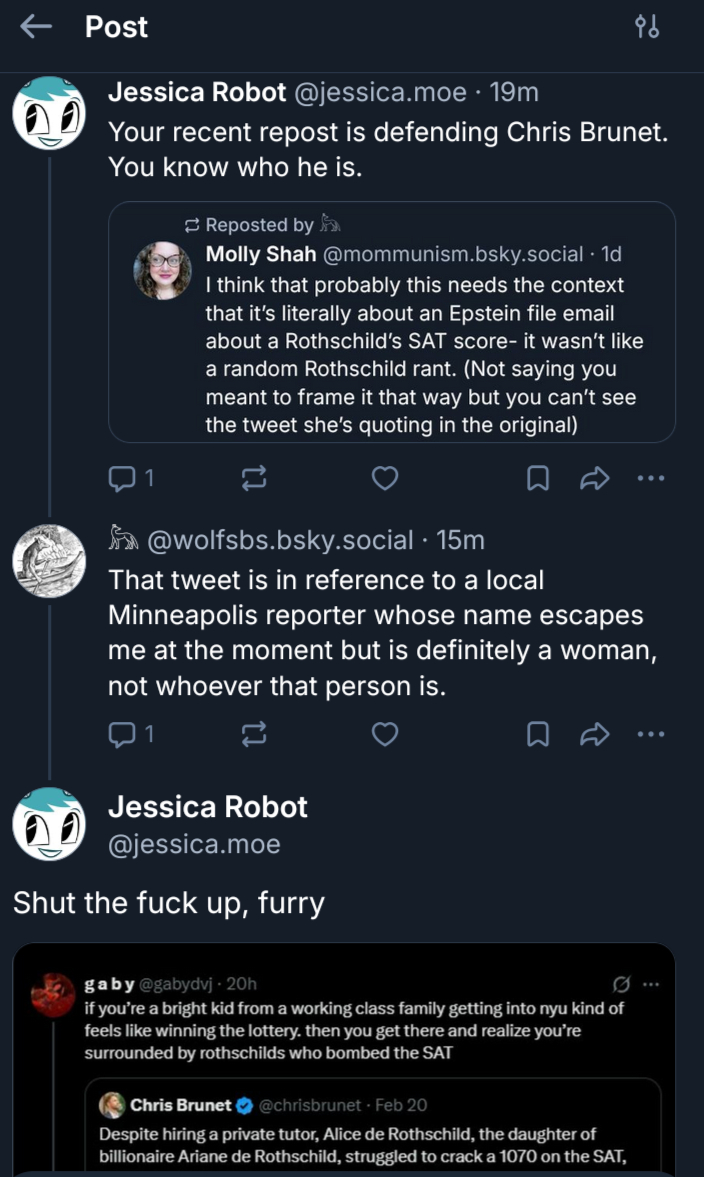Open more options on Jessica's first post
Viewport: 704px width, 1177px height.
(x=650, y=479)
